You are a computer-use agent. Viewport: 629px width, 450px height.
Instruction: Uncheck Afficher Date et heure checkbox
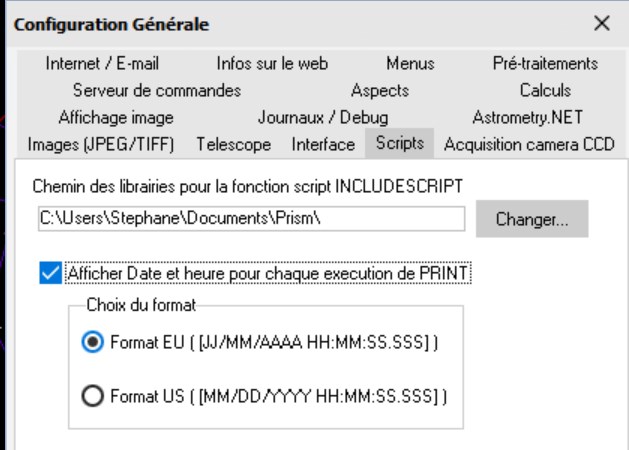point(48,272)
